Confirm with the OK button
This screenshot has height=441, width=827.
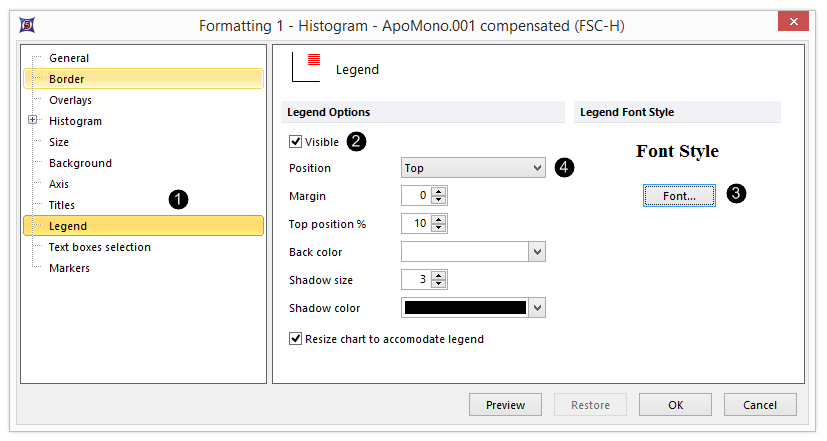[x=675, y=405]
